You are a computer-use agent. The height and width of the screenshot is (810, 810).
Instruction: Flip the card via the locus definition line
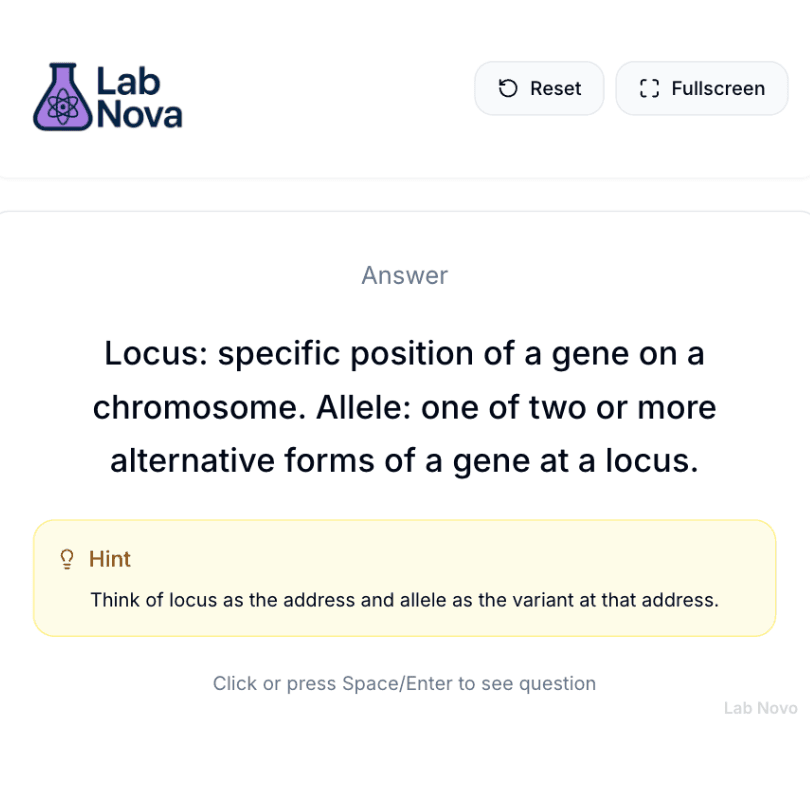click(x=404, y=353)
